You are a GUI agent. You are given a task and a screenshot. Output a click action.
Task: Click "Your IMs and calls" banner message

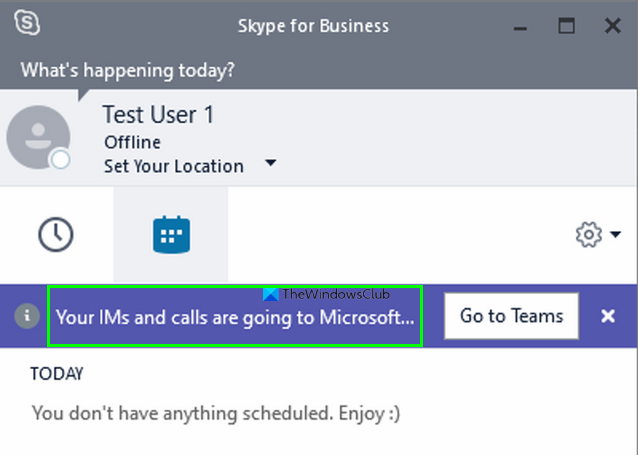(235, 317)
